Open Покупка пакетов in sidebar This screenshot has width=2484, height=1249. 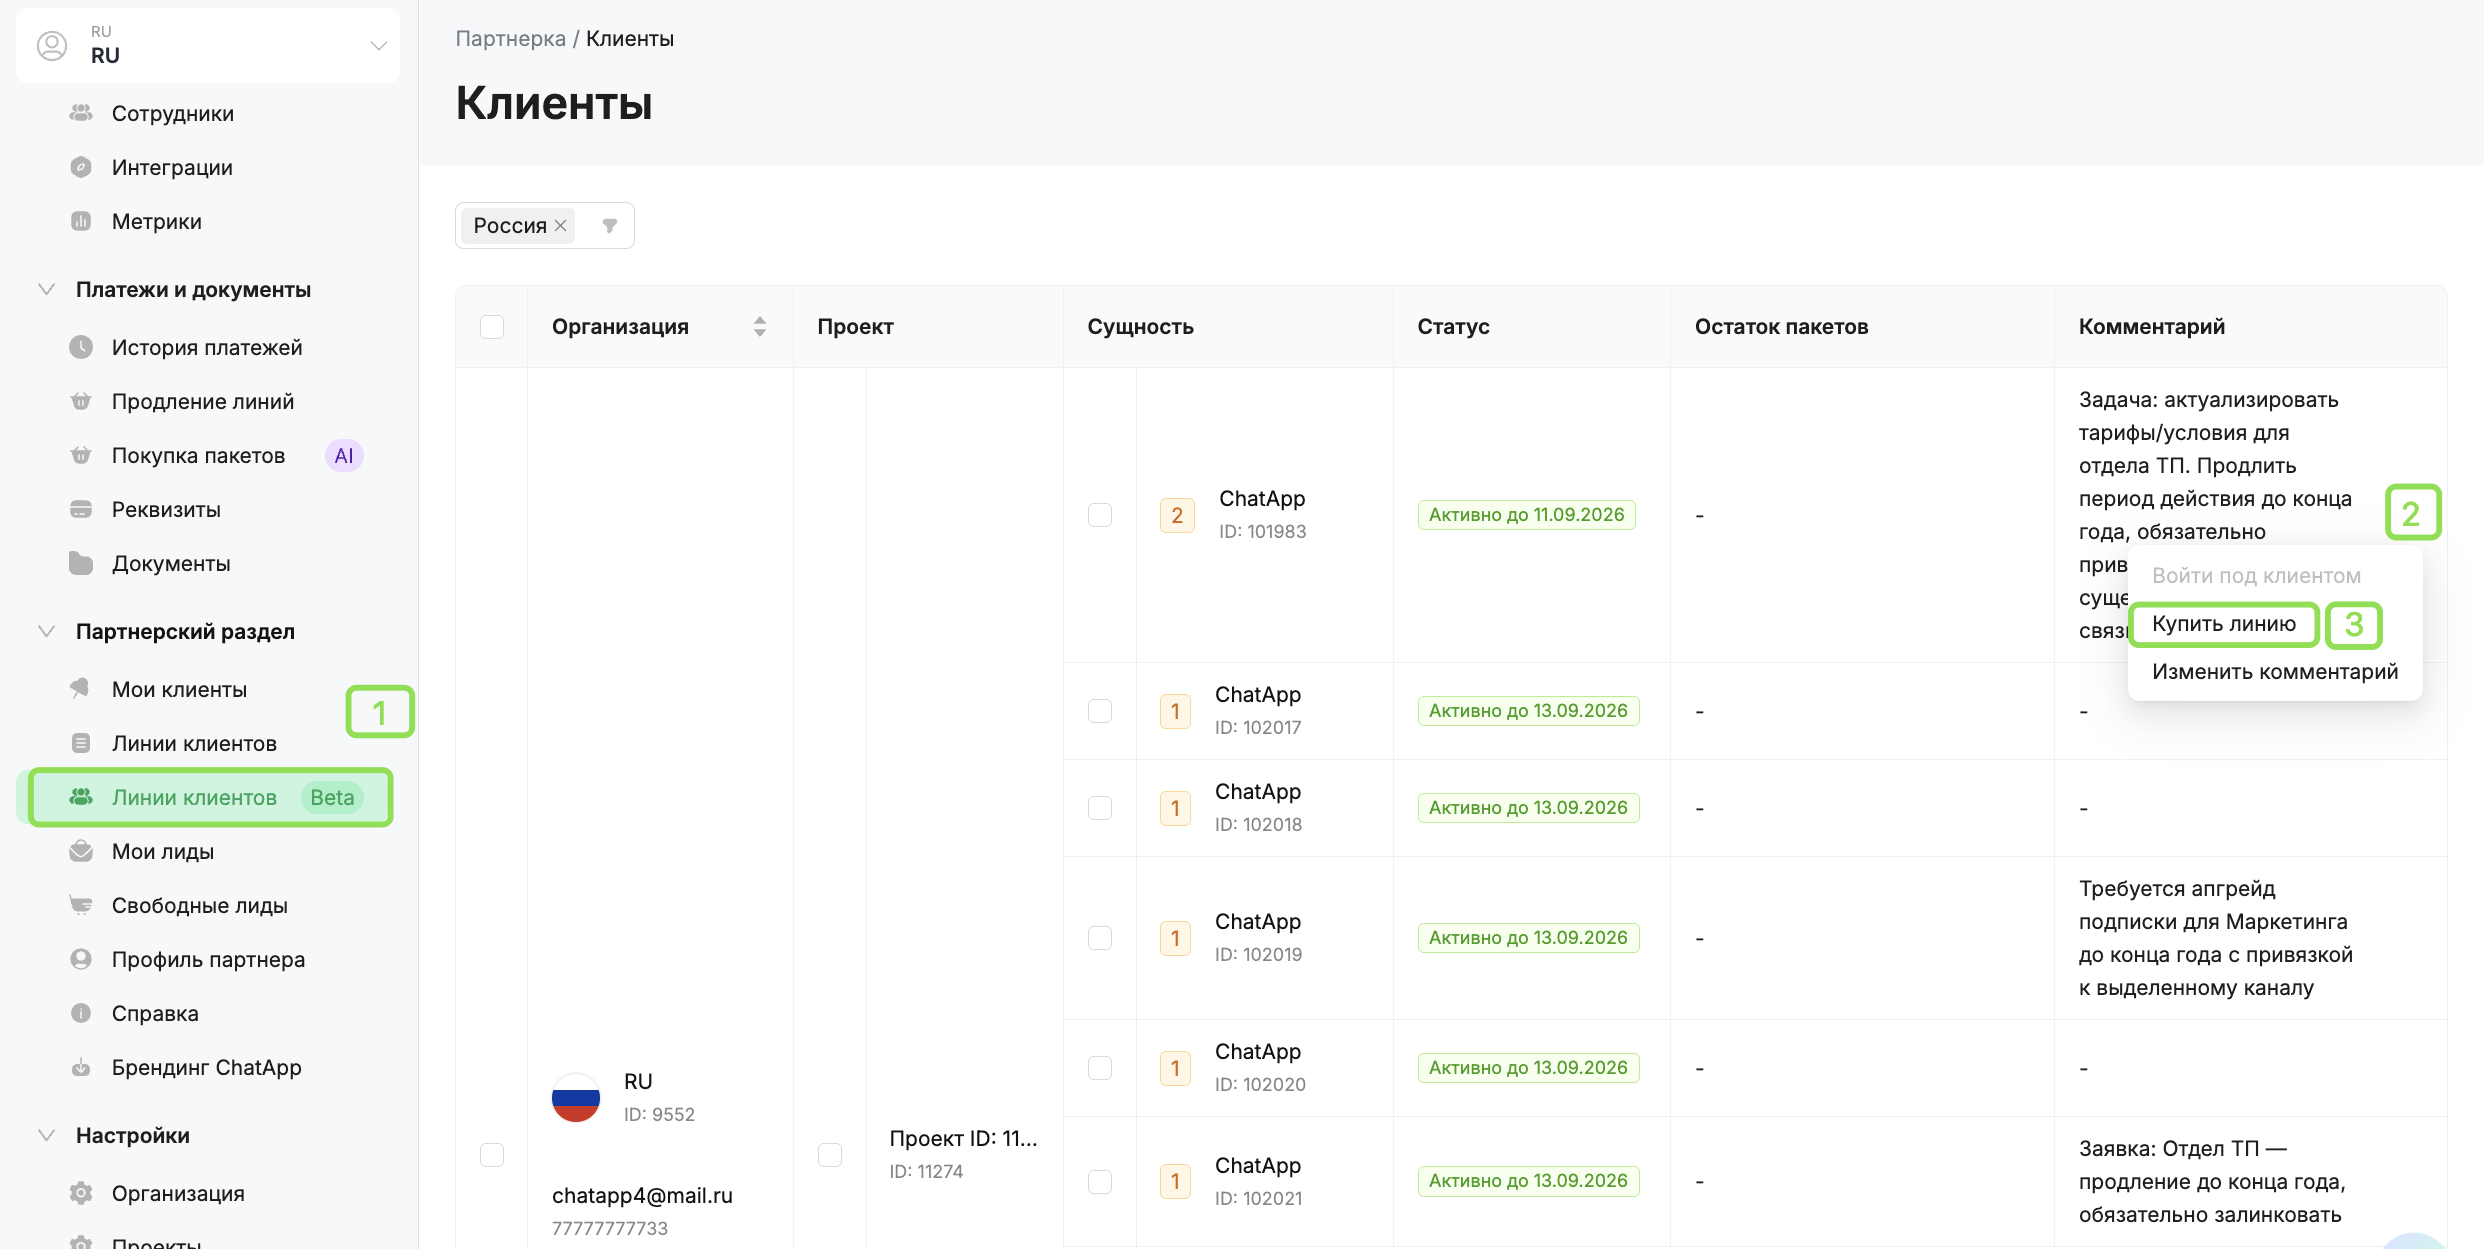[x=198, y=456]
